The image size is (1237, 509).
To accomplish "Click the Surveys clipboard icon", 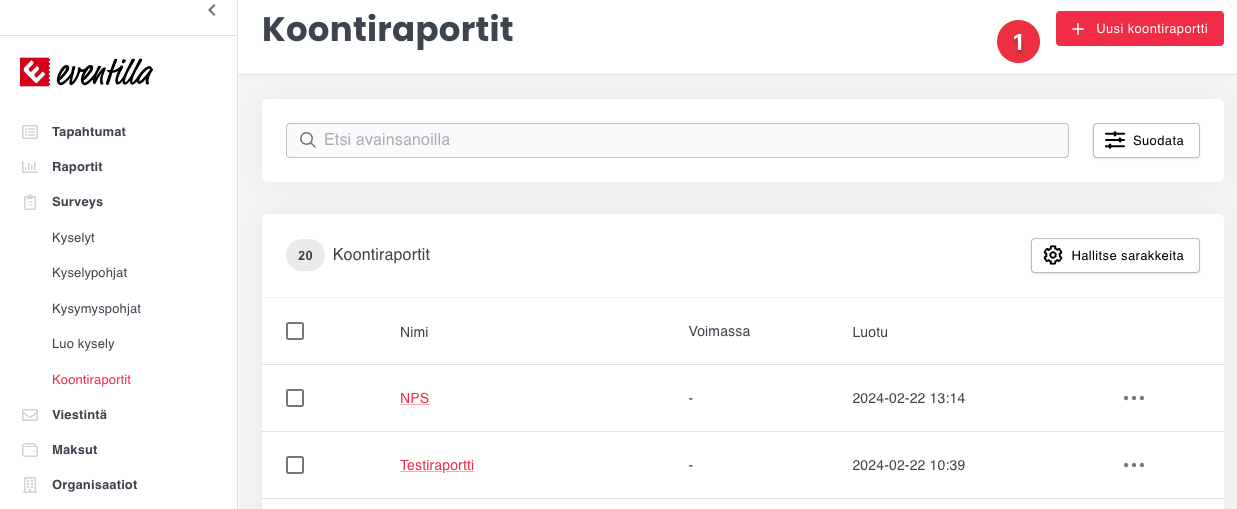I will click(x=30, y=202).
